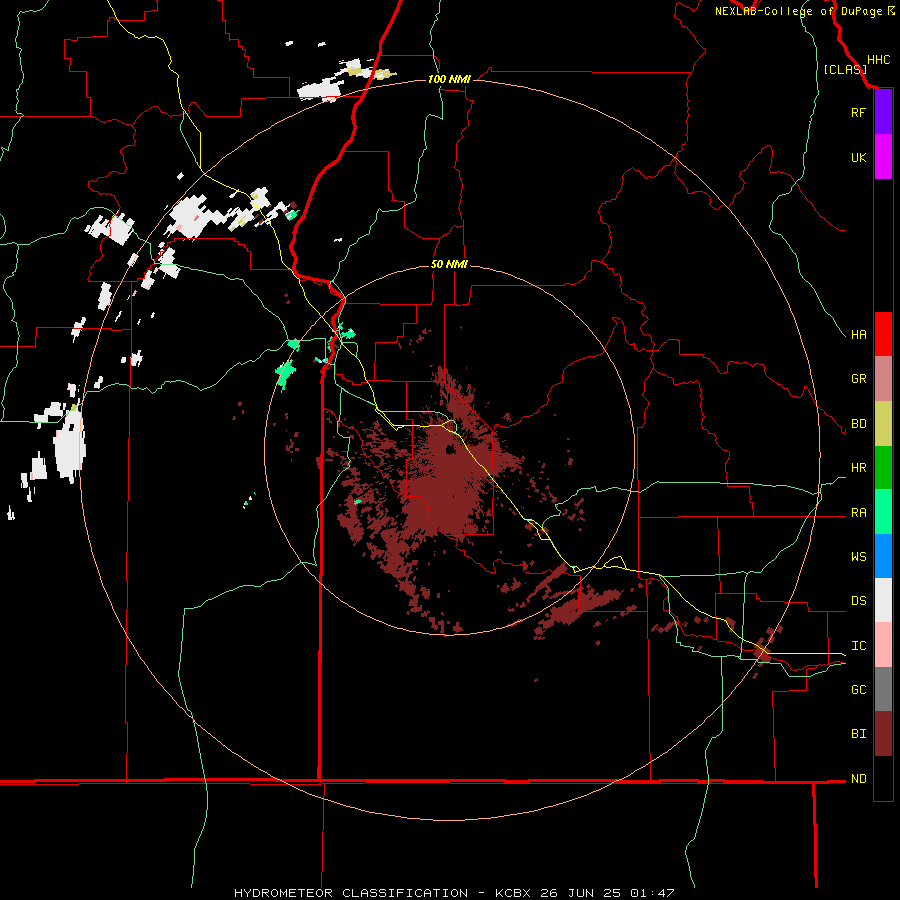Image resolution: width=900 pixels, height=900 pixels.
Task: Select the GR salmon legend swatch
Action: (x=883, y=379)
